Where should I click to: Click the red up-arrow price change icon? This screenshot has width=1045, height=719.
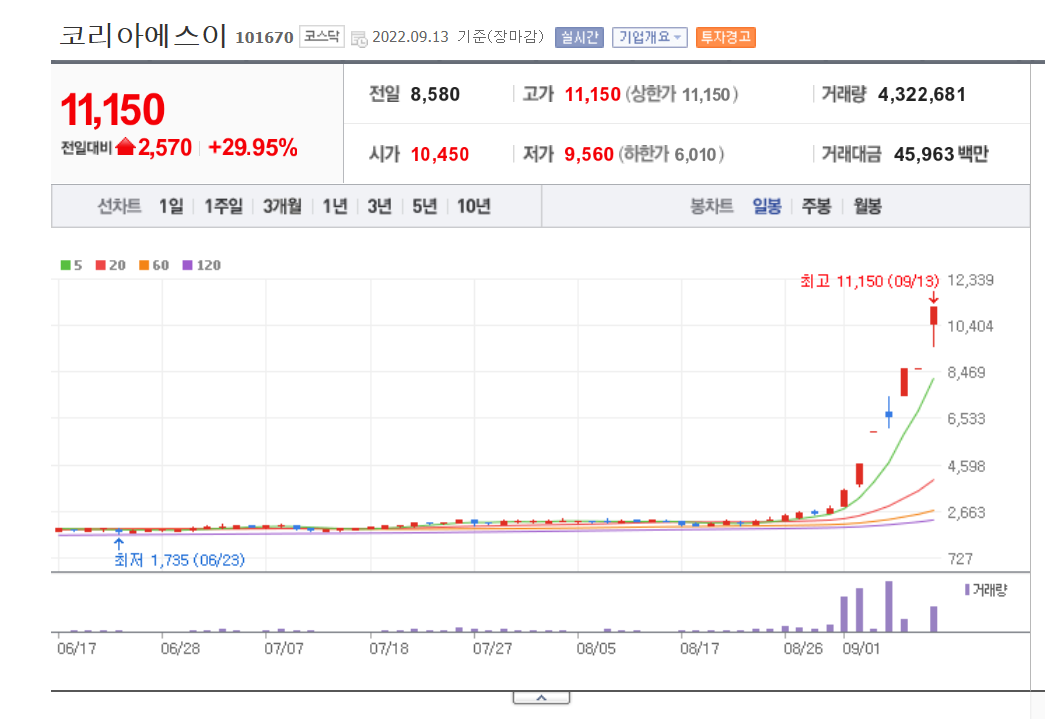(125, 147)
